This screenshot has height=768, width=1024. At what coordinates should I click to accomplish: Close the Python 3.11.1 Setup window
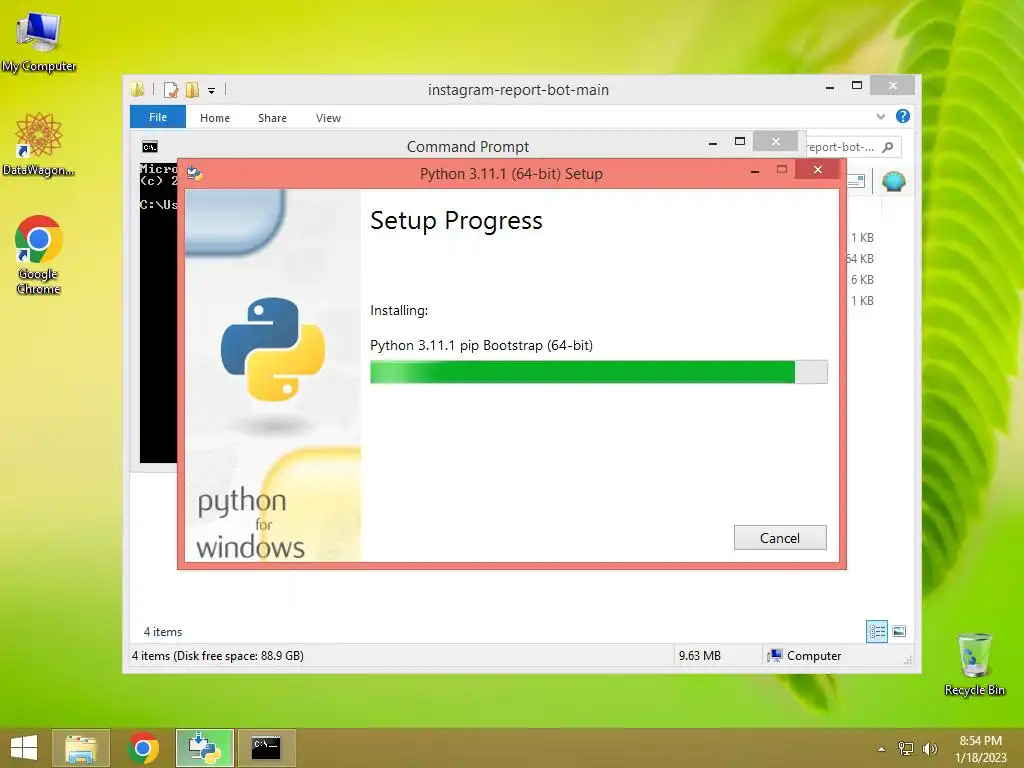pyautogui.click(x=817, y=170)
